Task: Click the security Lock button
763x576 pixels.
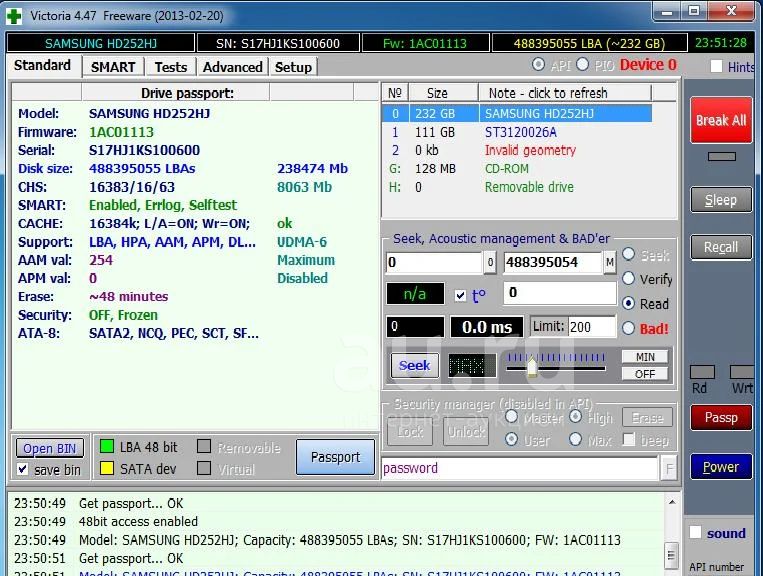Action: [x=410, y=432]
